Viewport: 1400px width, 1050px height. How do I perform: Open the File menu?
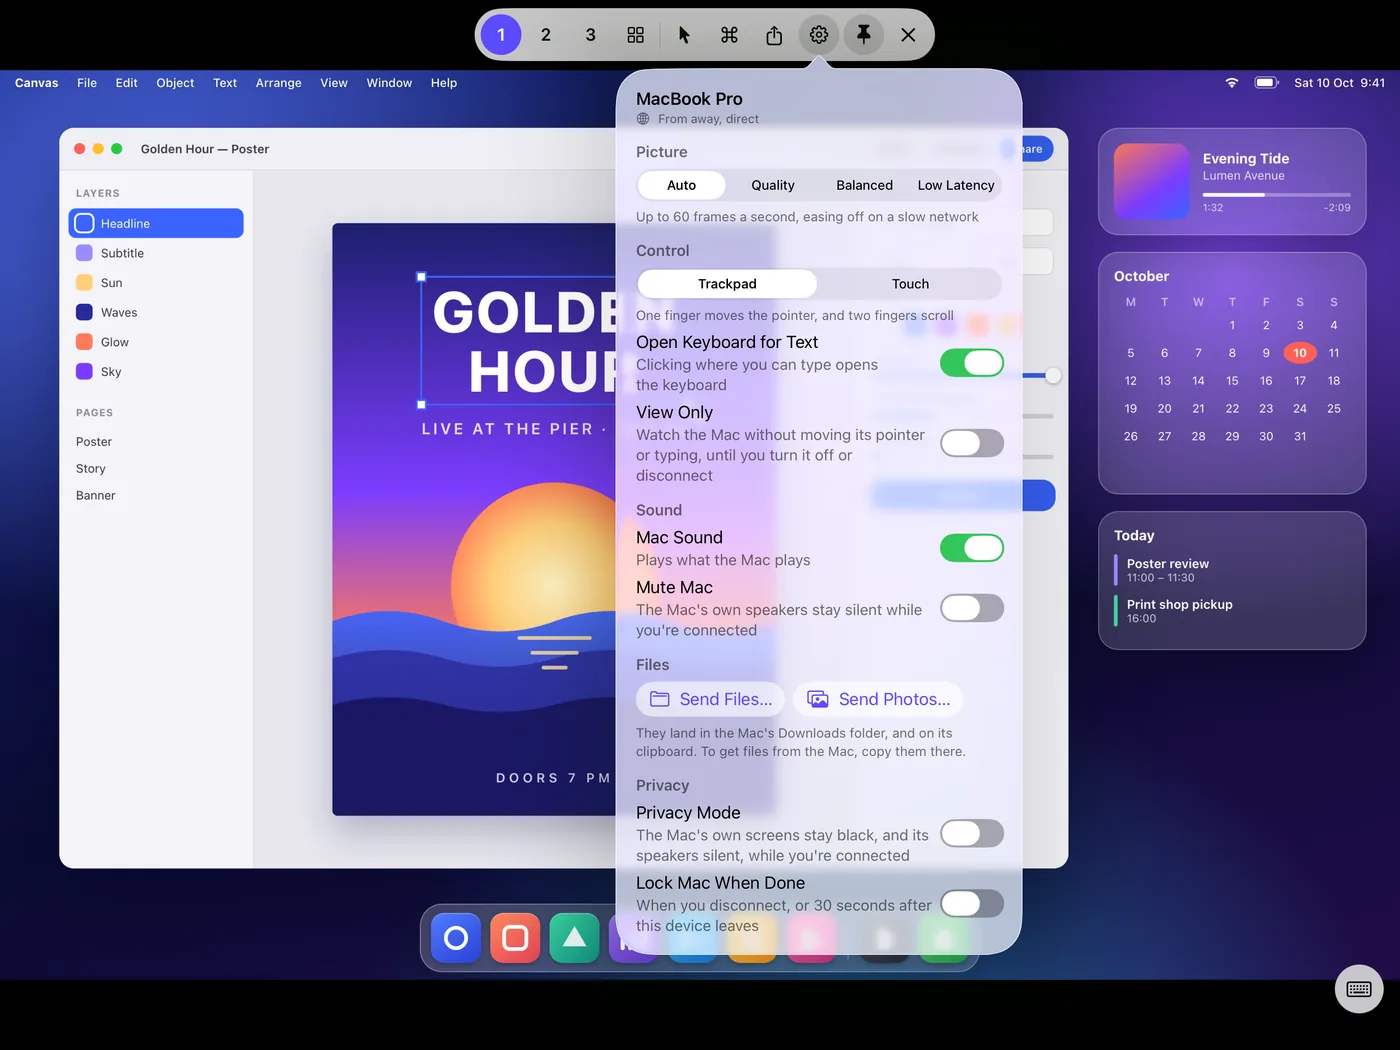87,83
